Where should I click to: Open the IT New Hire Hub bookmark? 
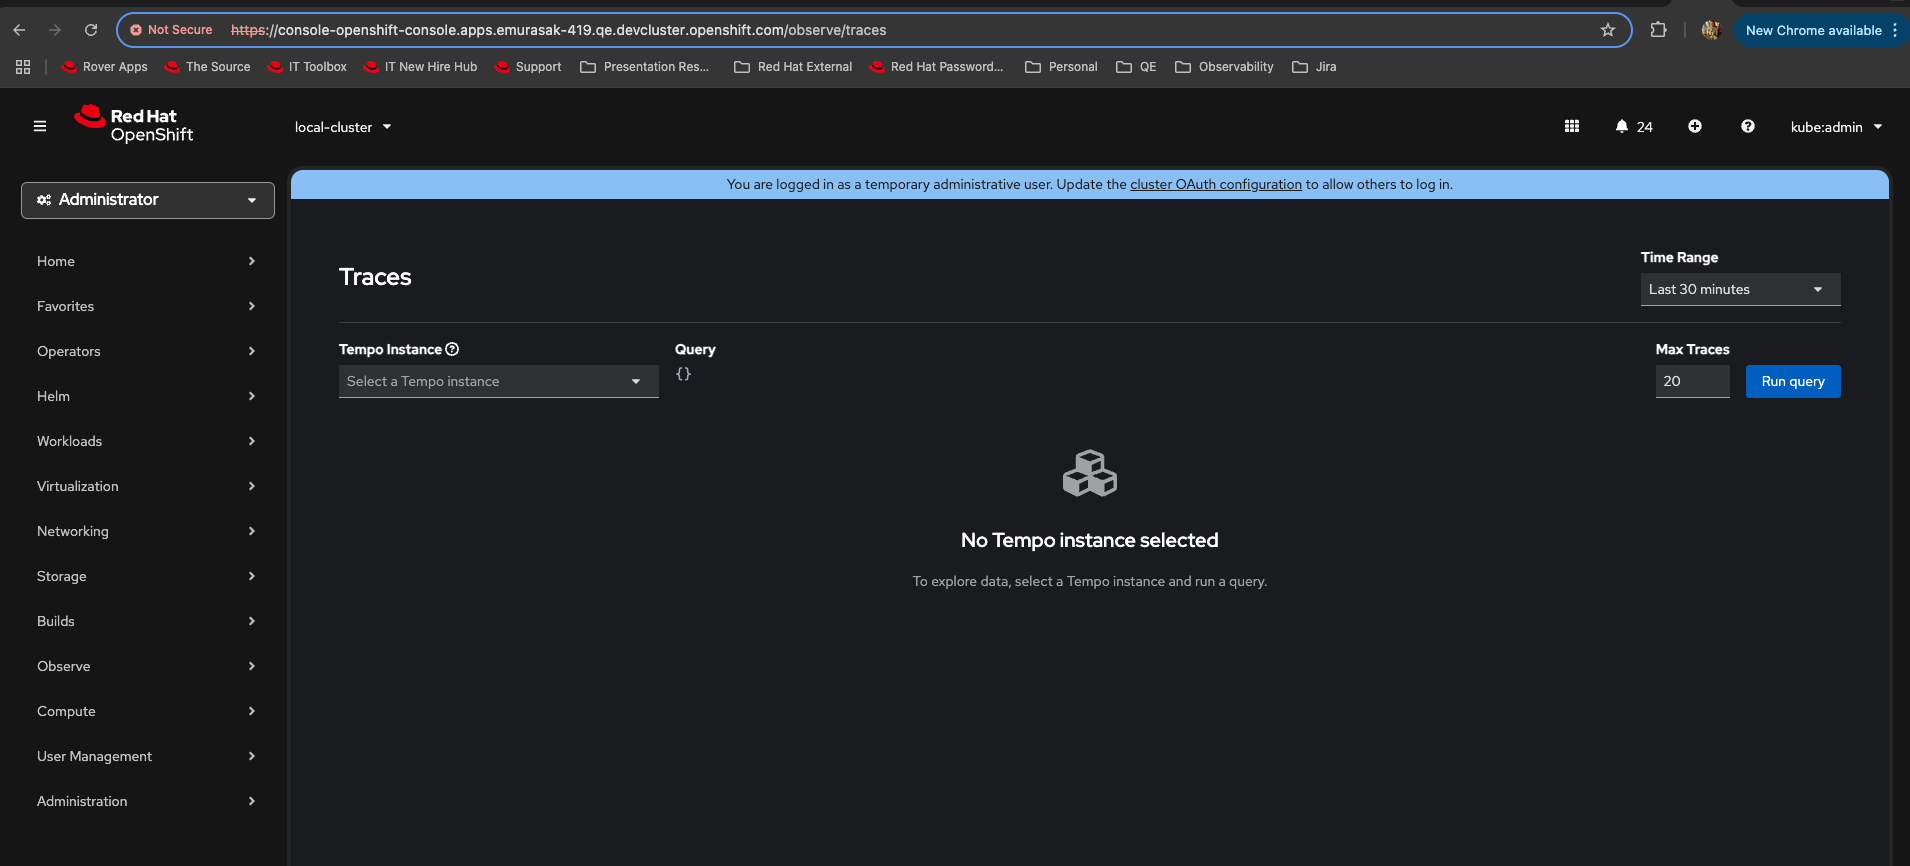pos(421,67)
